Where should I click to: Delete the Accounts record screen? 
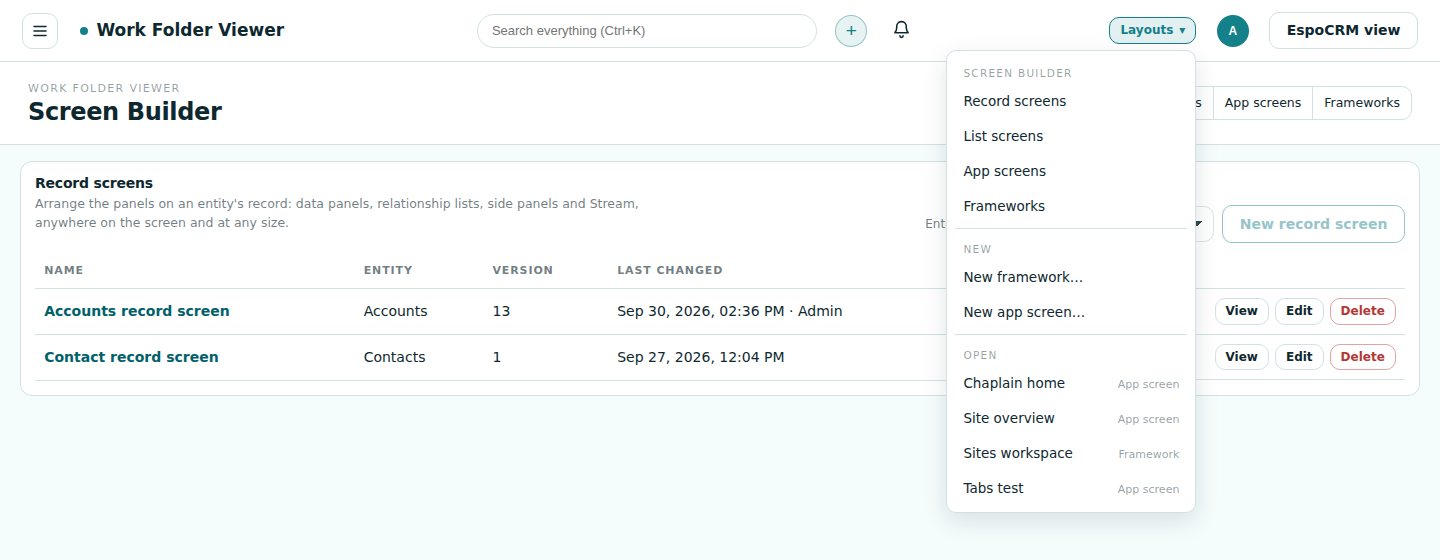[1362, 311]
